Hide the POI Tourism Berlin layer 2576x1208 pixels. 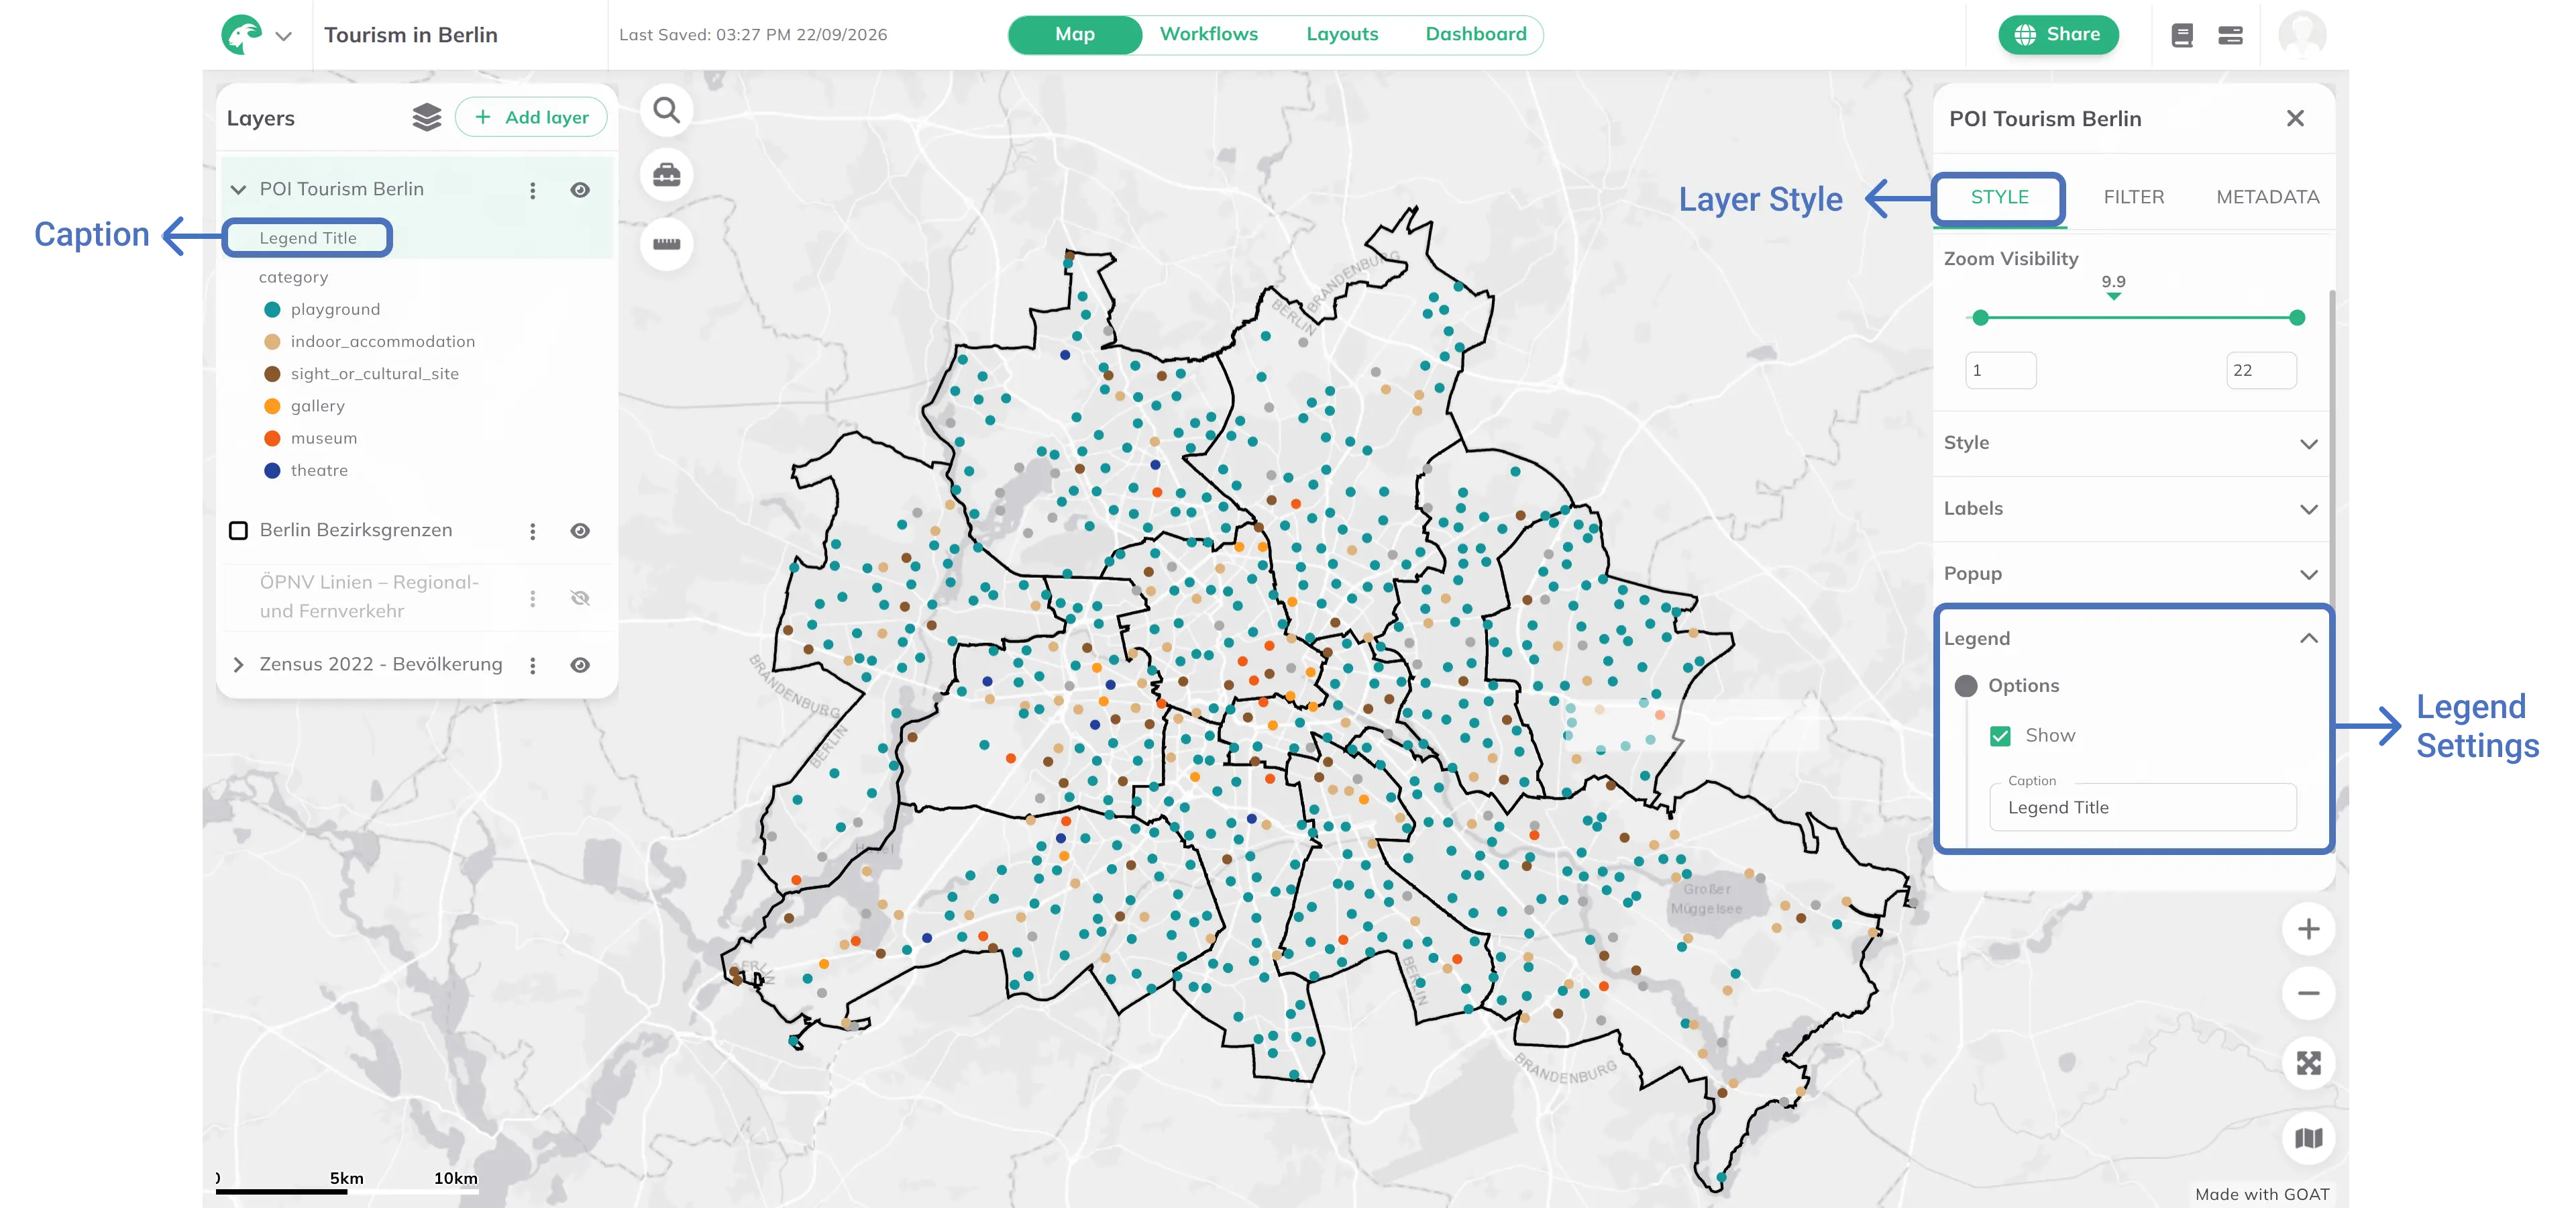pyautogui.click(x=580, y=190)
